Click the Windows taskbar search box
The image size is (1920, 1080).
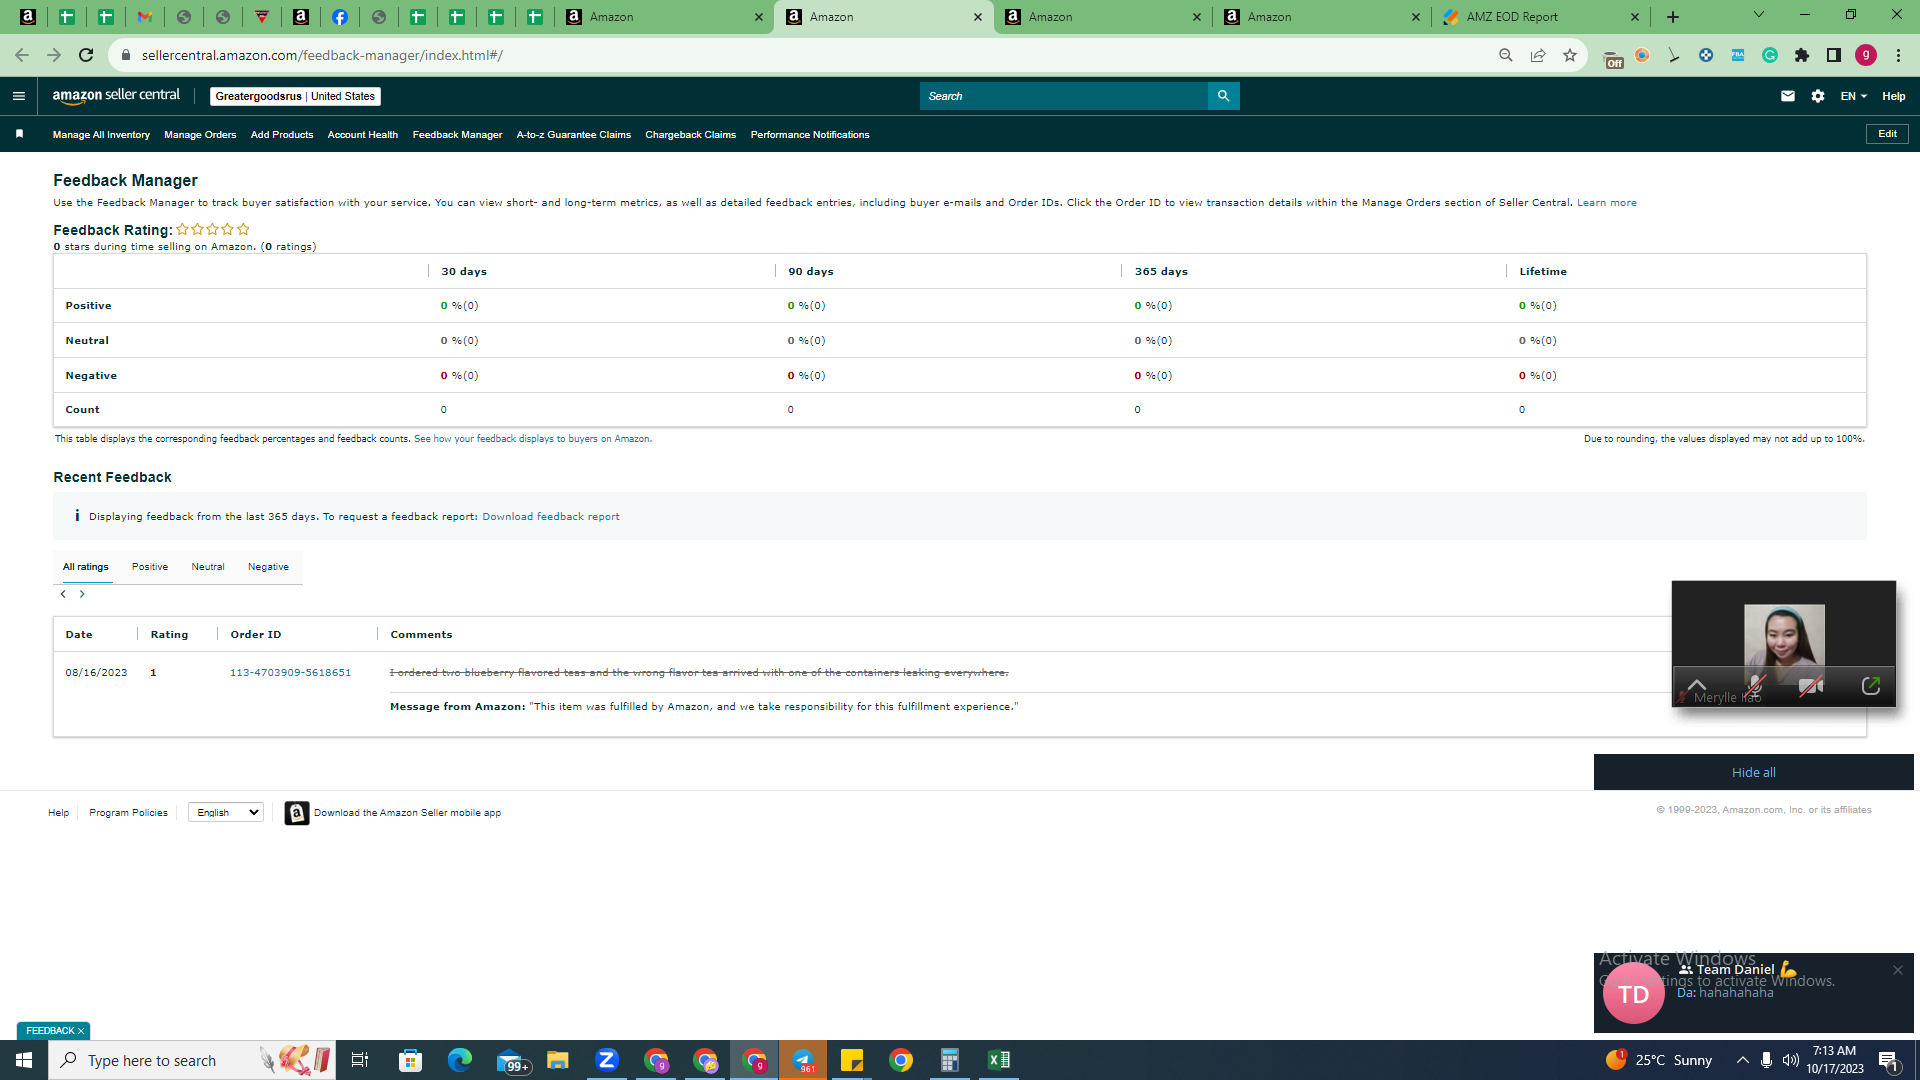(192, 1060)
